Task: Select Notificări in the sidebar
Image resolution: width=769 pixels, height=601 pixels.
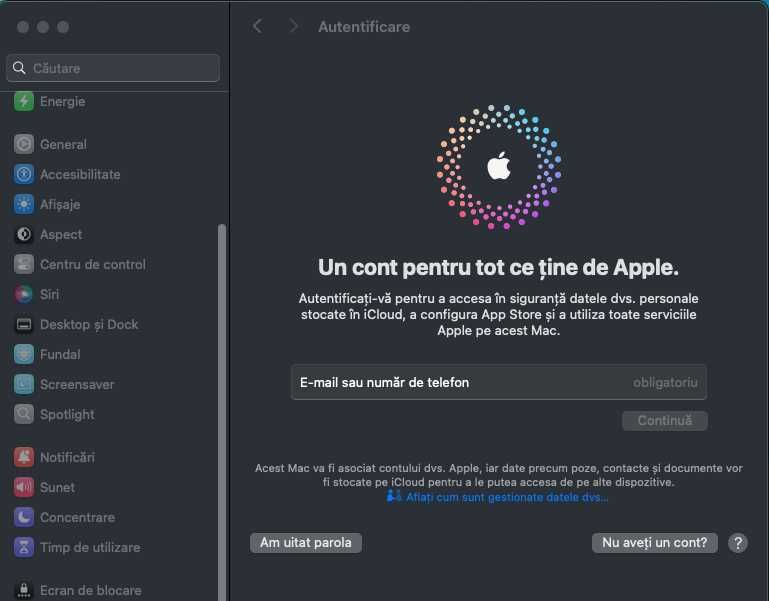Action: coord(67,457)
